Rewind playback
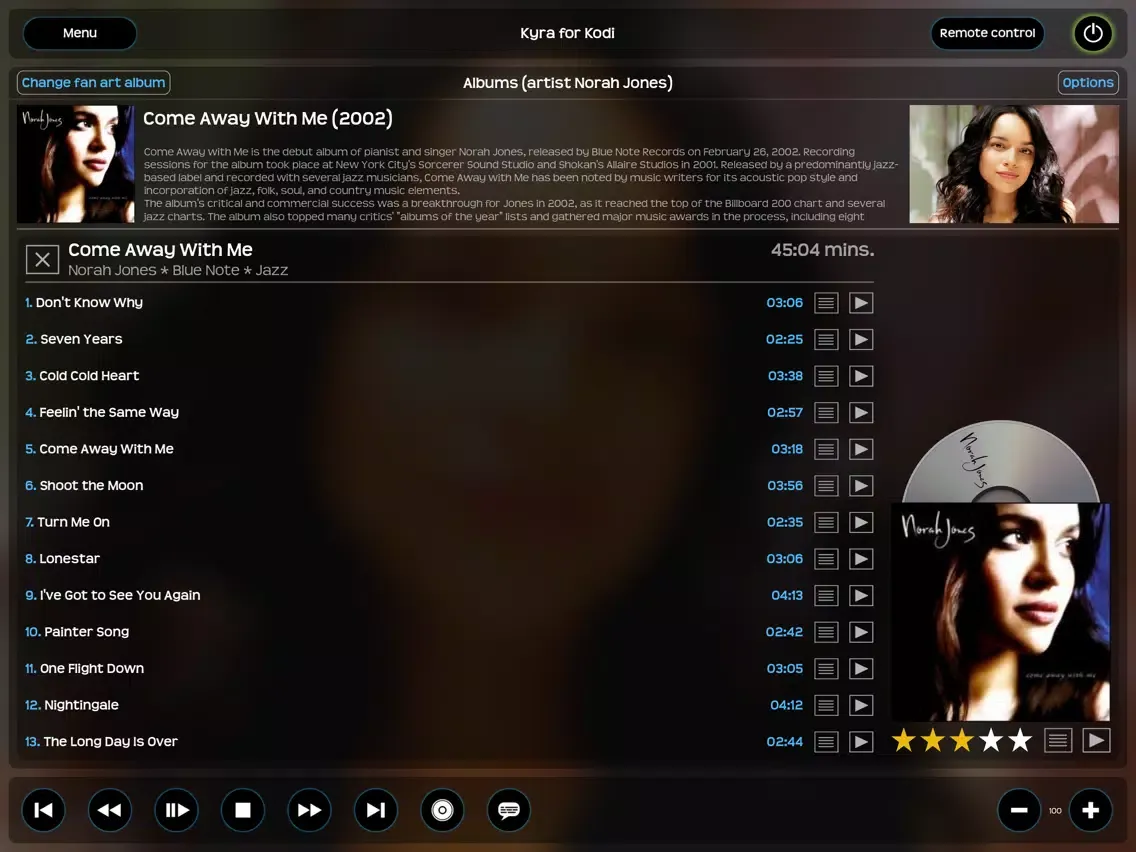The height and width of the screenshot is (852, 1136). point(109,810)
